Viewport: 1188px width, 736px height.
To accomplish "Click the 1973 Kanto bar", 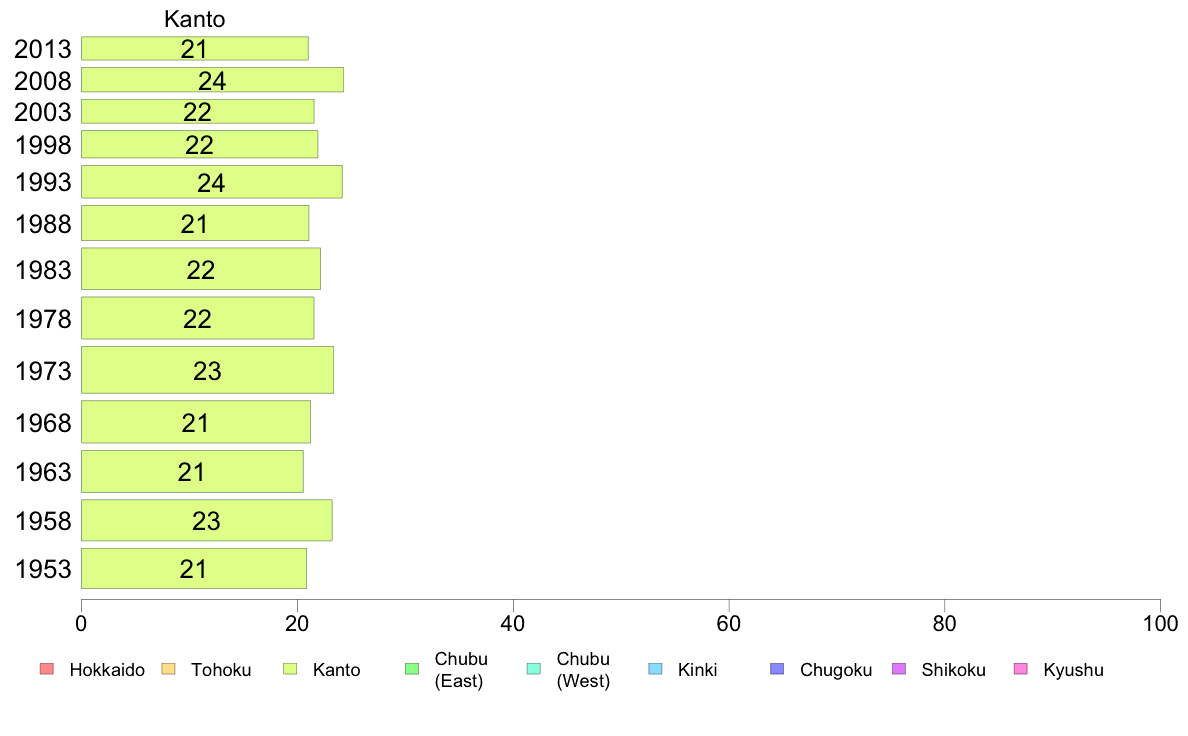I will click(208, 370).
